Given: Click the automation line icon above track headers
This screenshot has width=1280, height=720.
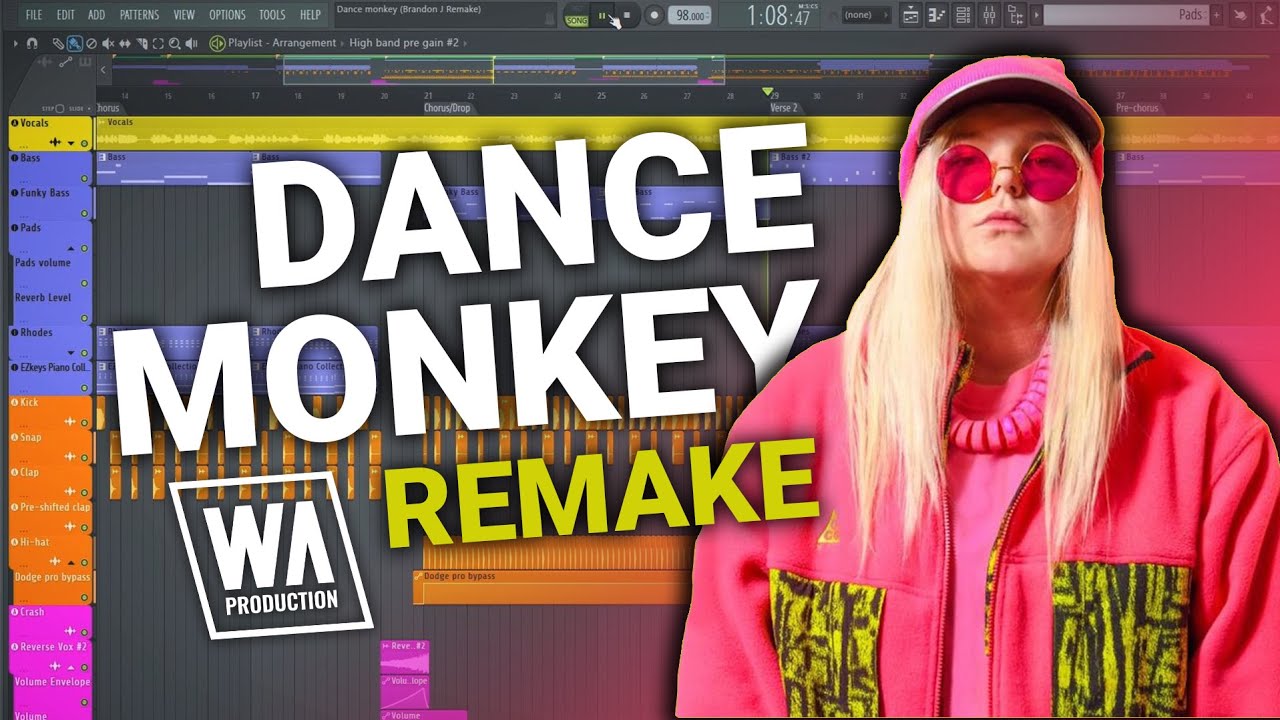Looking at the screenshot, I should pos(66,61).
